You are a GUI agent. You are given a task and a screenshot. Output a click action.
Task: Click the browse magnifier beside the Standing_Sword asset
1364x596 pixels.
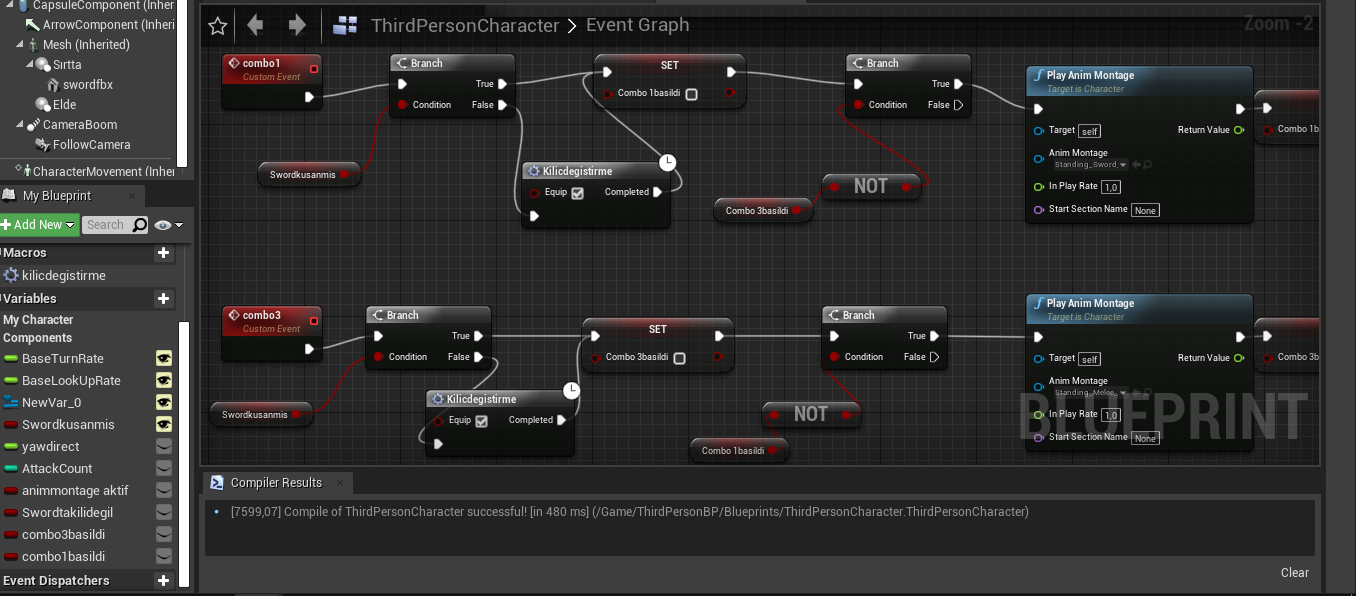click(x=1146, y=165)
